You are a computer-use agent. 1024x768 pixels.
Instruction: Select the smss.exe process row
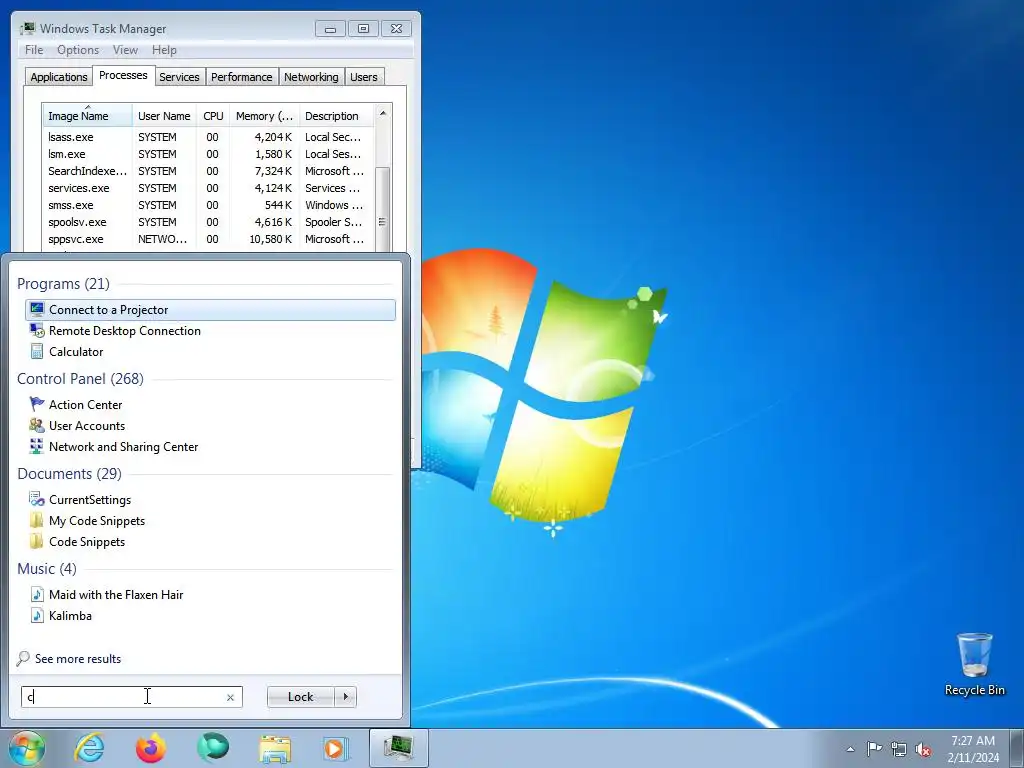208,205
